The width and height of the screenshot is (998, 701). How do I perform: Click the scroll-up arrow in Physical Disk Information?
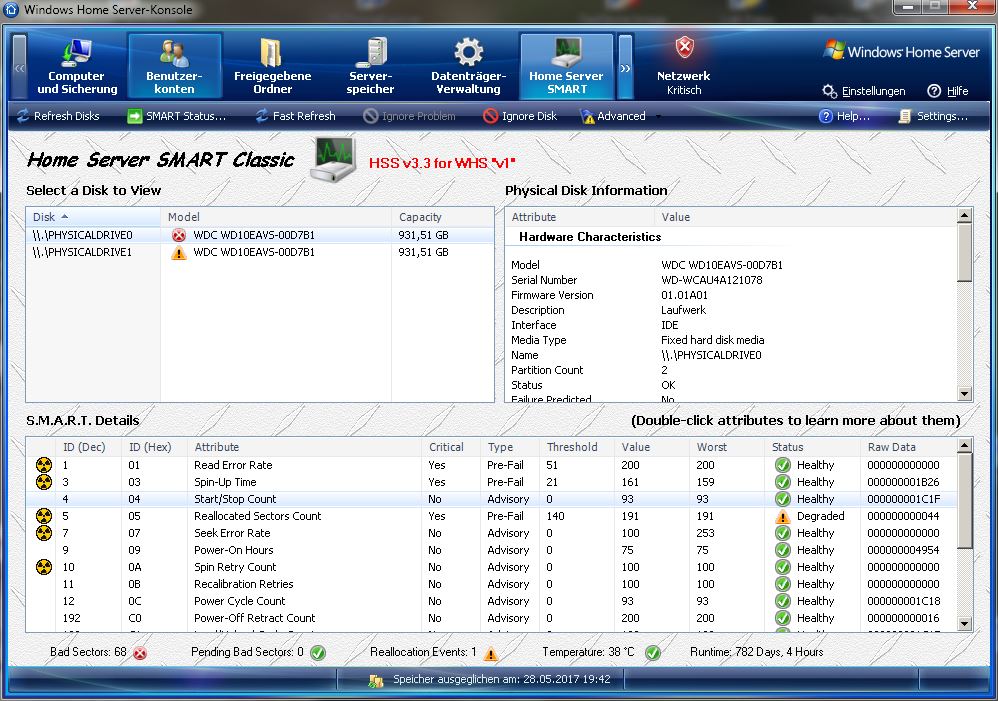[964, 216]
